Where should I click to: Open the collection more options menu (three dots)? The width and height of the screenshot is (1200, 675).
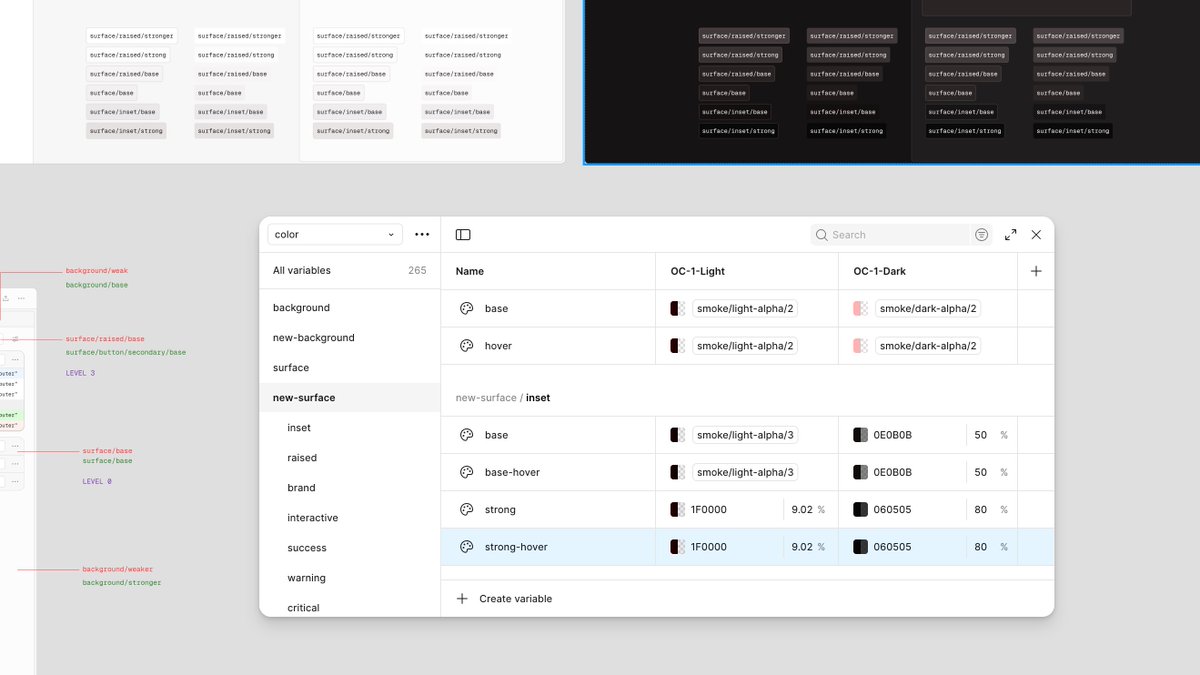(x=422, y=234)
